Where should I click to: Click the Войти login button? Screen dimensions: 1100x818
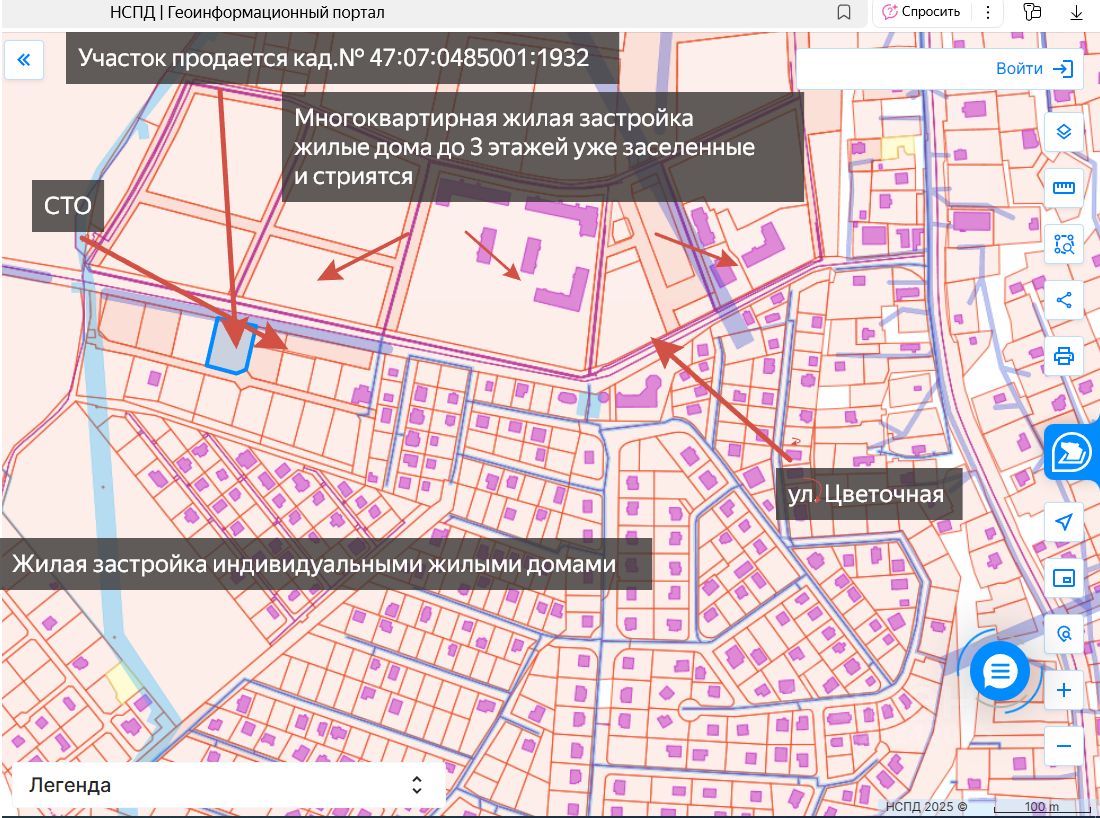click(1035, 69)
